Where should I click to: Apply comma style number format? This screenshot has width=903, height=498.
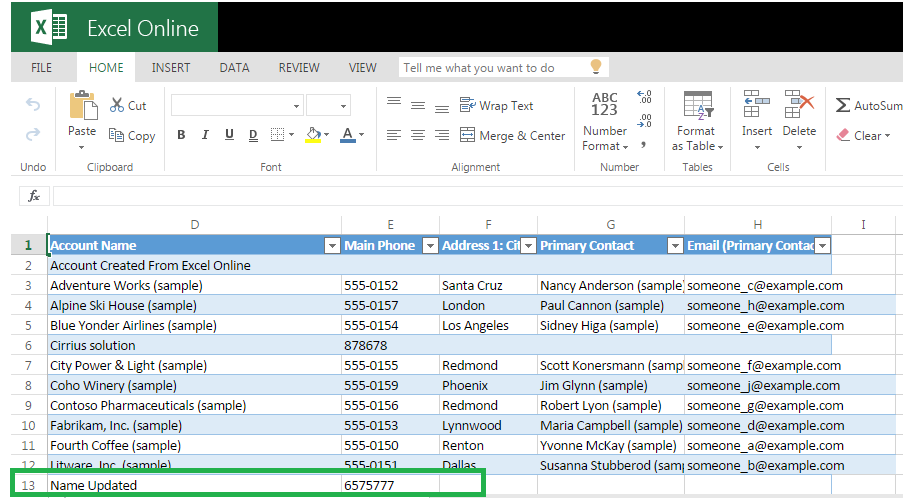pos(643,145)
